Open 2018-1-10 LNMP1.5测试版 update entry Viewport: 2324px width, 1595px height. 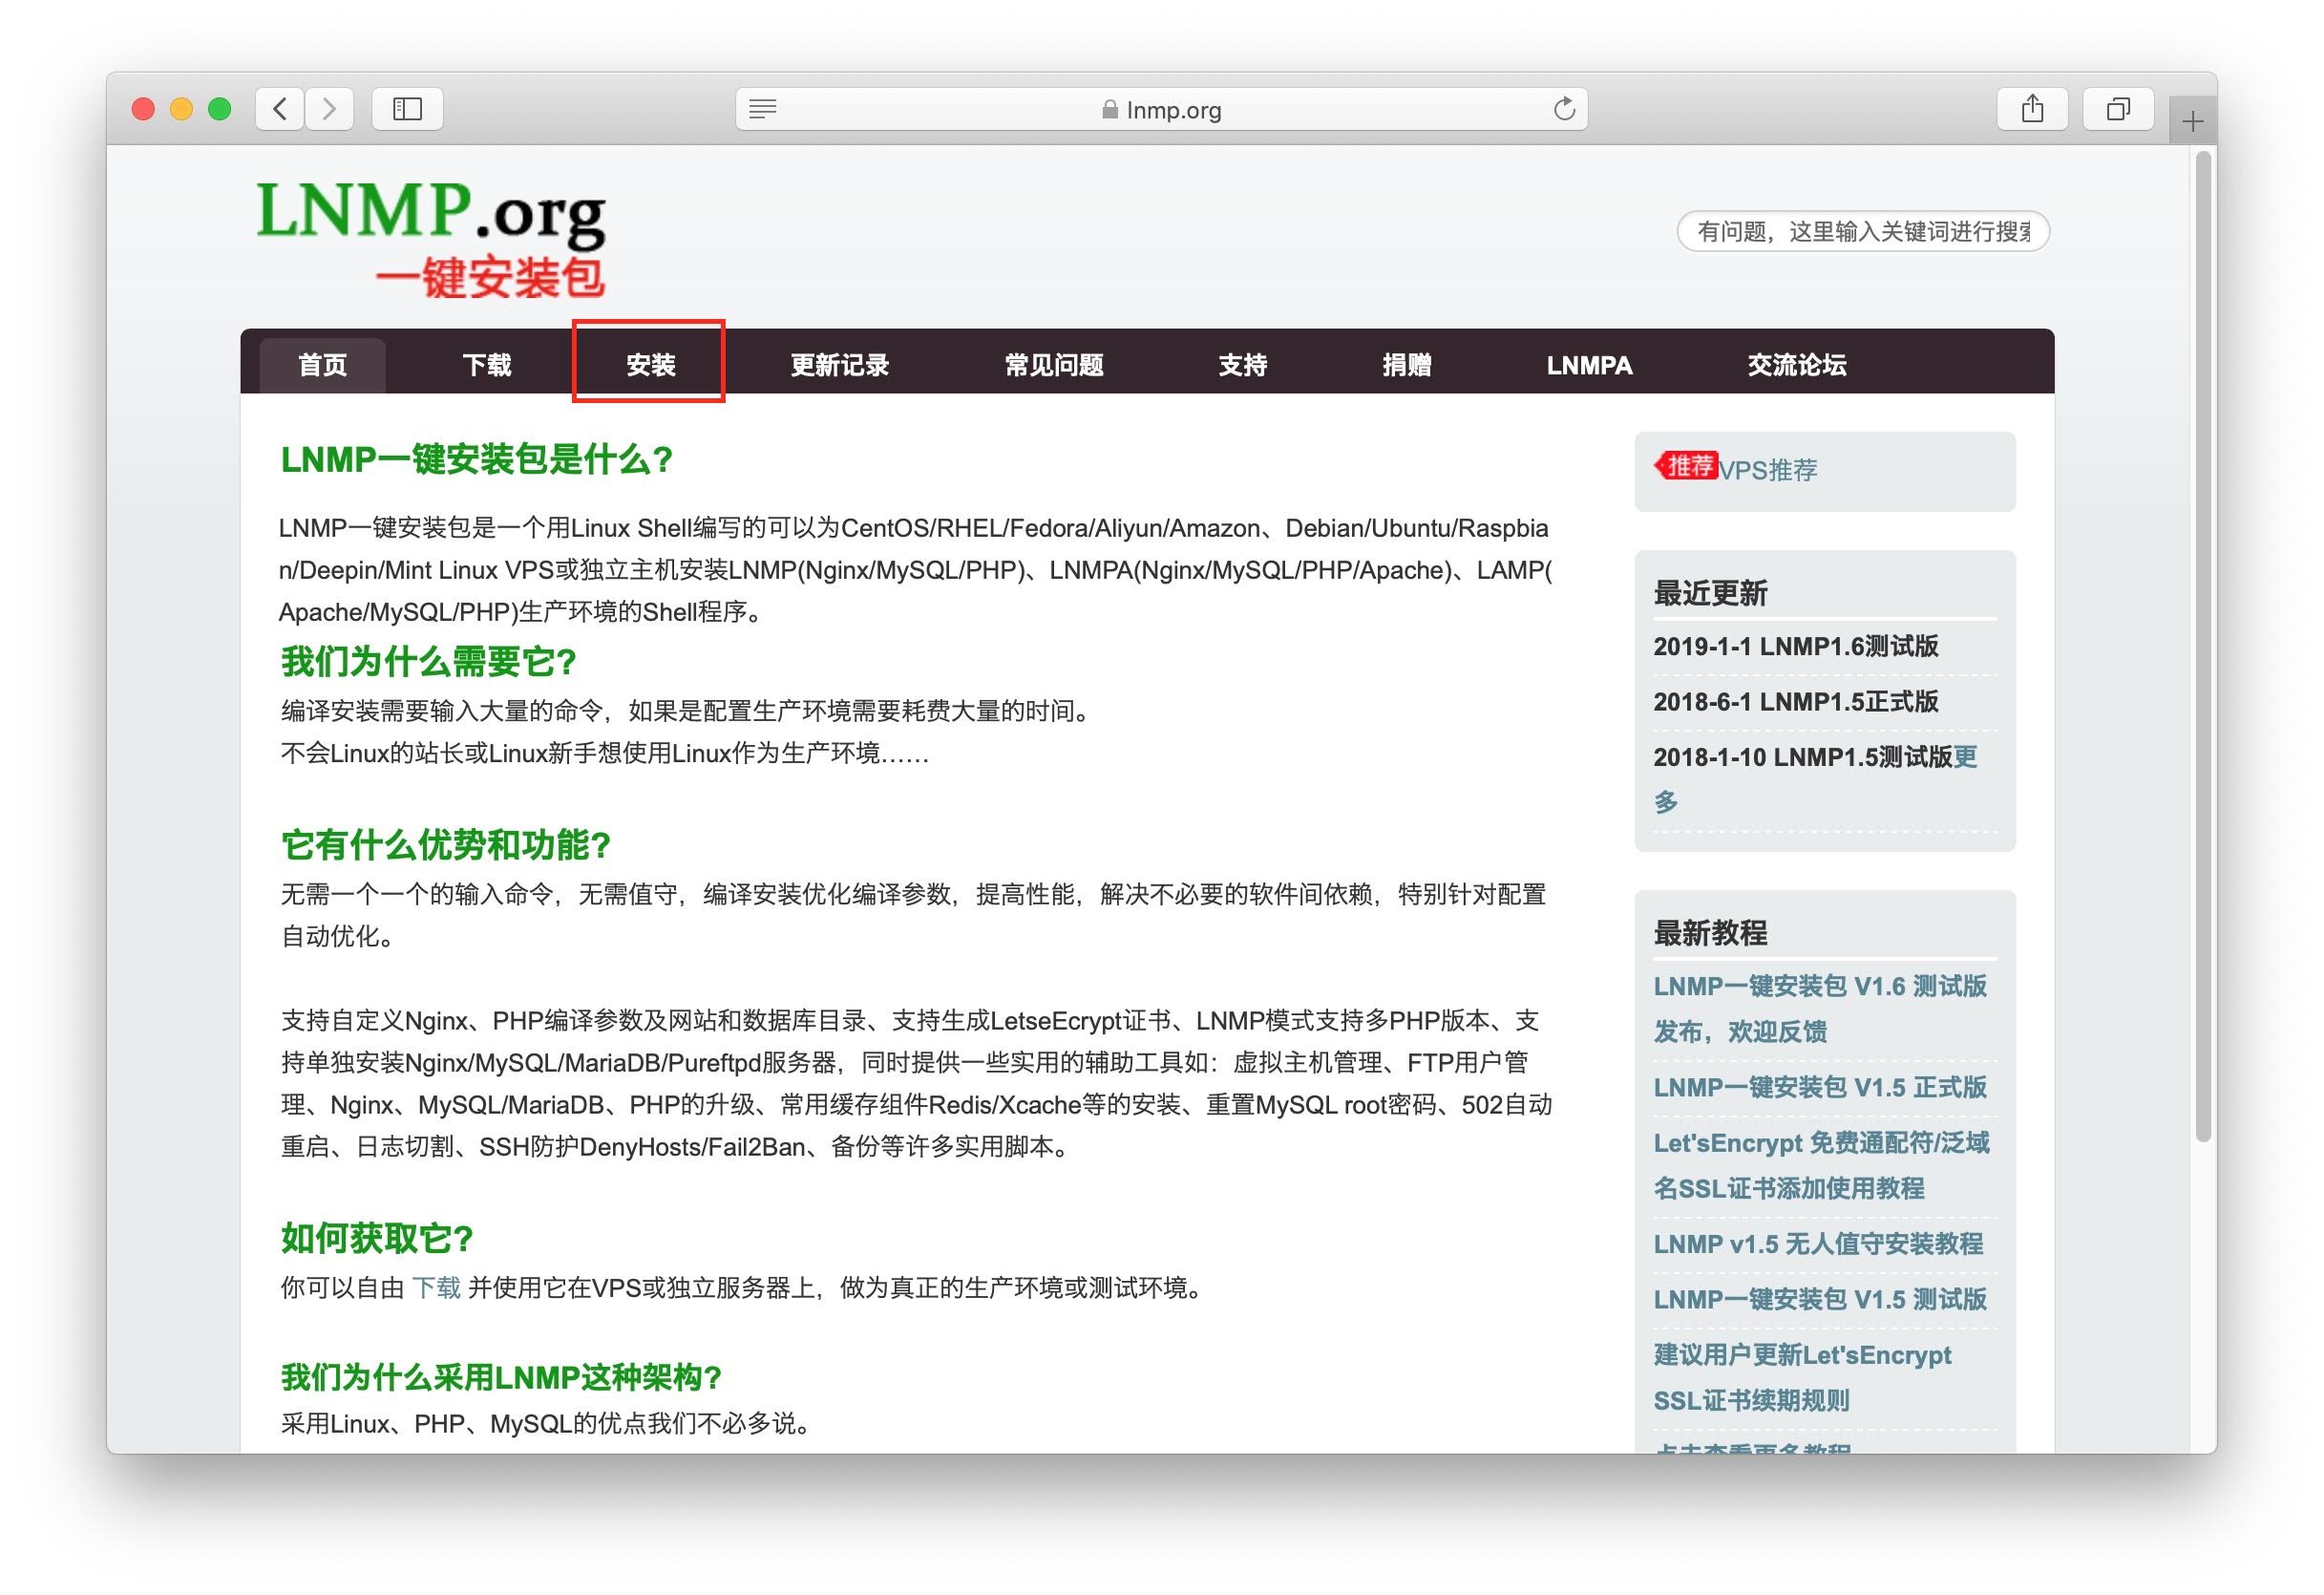[1803, 757]
